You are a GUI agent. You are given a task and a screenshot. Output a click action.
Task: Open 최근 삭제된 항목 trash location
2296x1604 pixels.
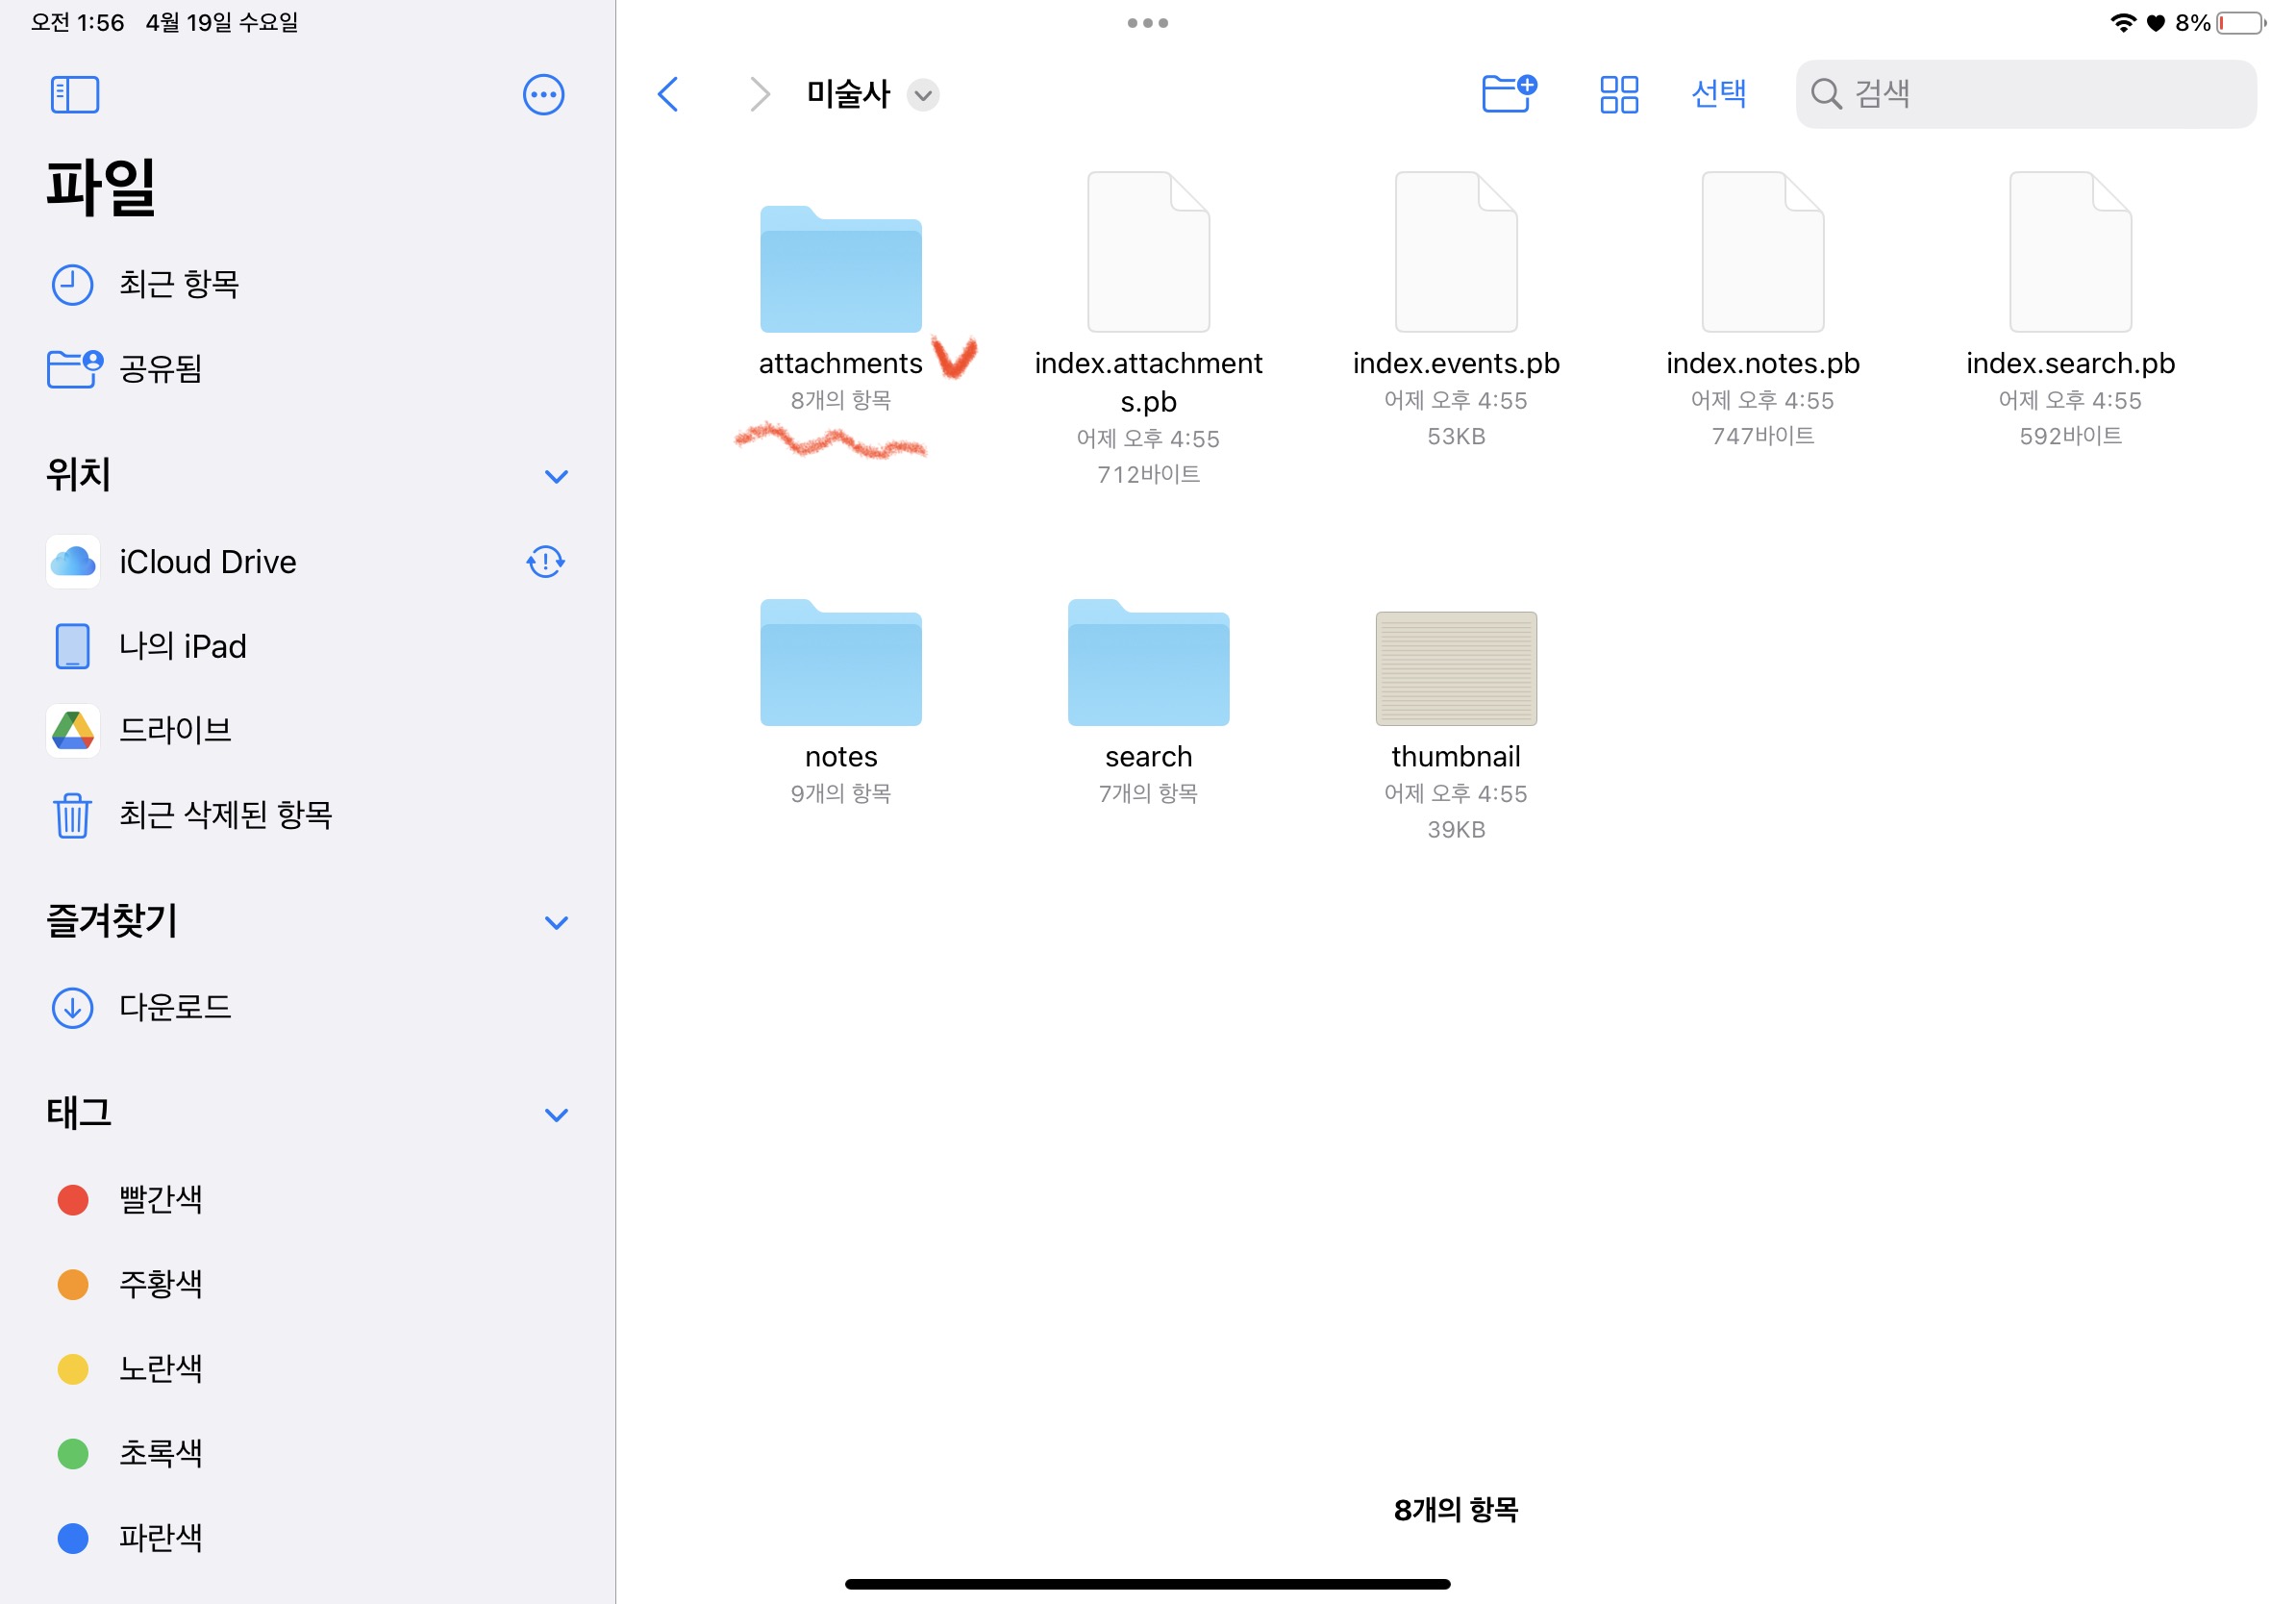pyautogui.click(x=225, y=815)
